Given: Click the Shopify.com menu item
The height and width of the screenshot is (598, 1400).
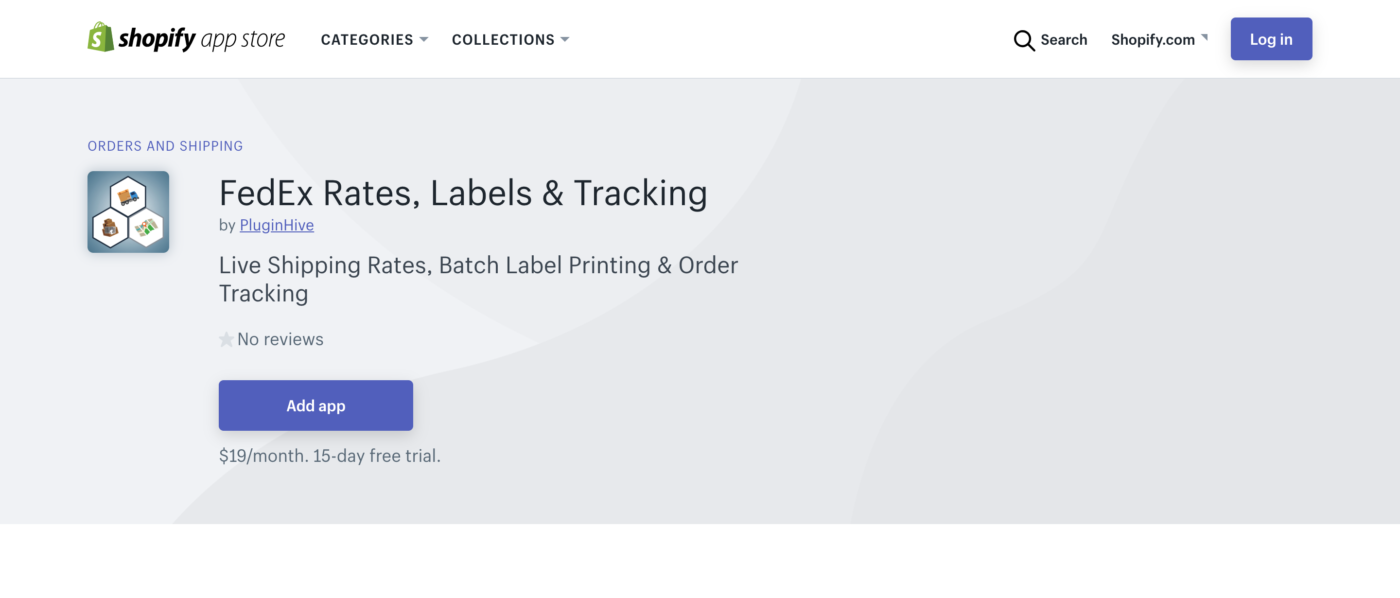Looking at the screenshot, I should pyautogui.click(x=1152, y=39).
